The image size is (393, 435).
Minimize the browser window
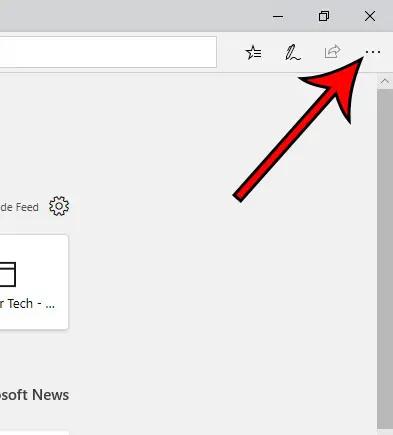coord(278,16)
